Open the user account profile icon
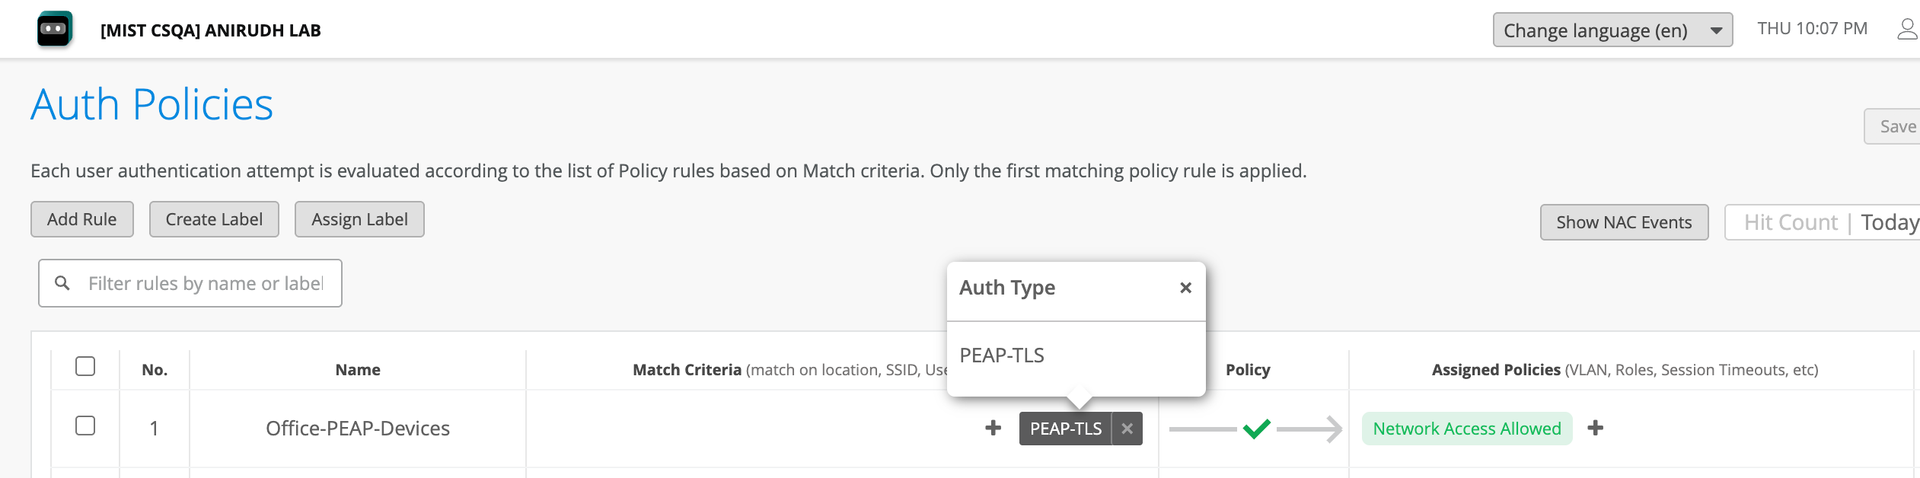 tap(1906, 29)
